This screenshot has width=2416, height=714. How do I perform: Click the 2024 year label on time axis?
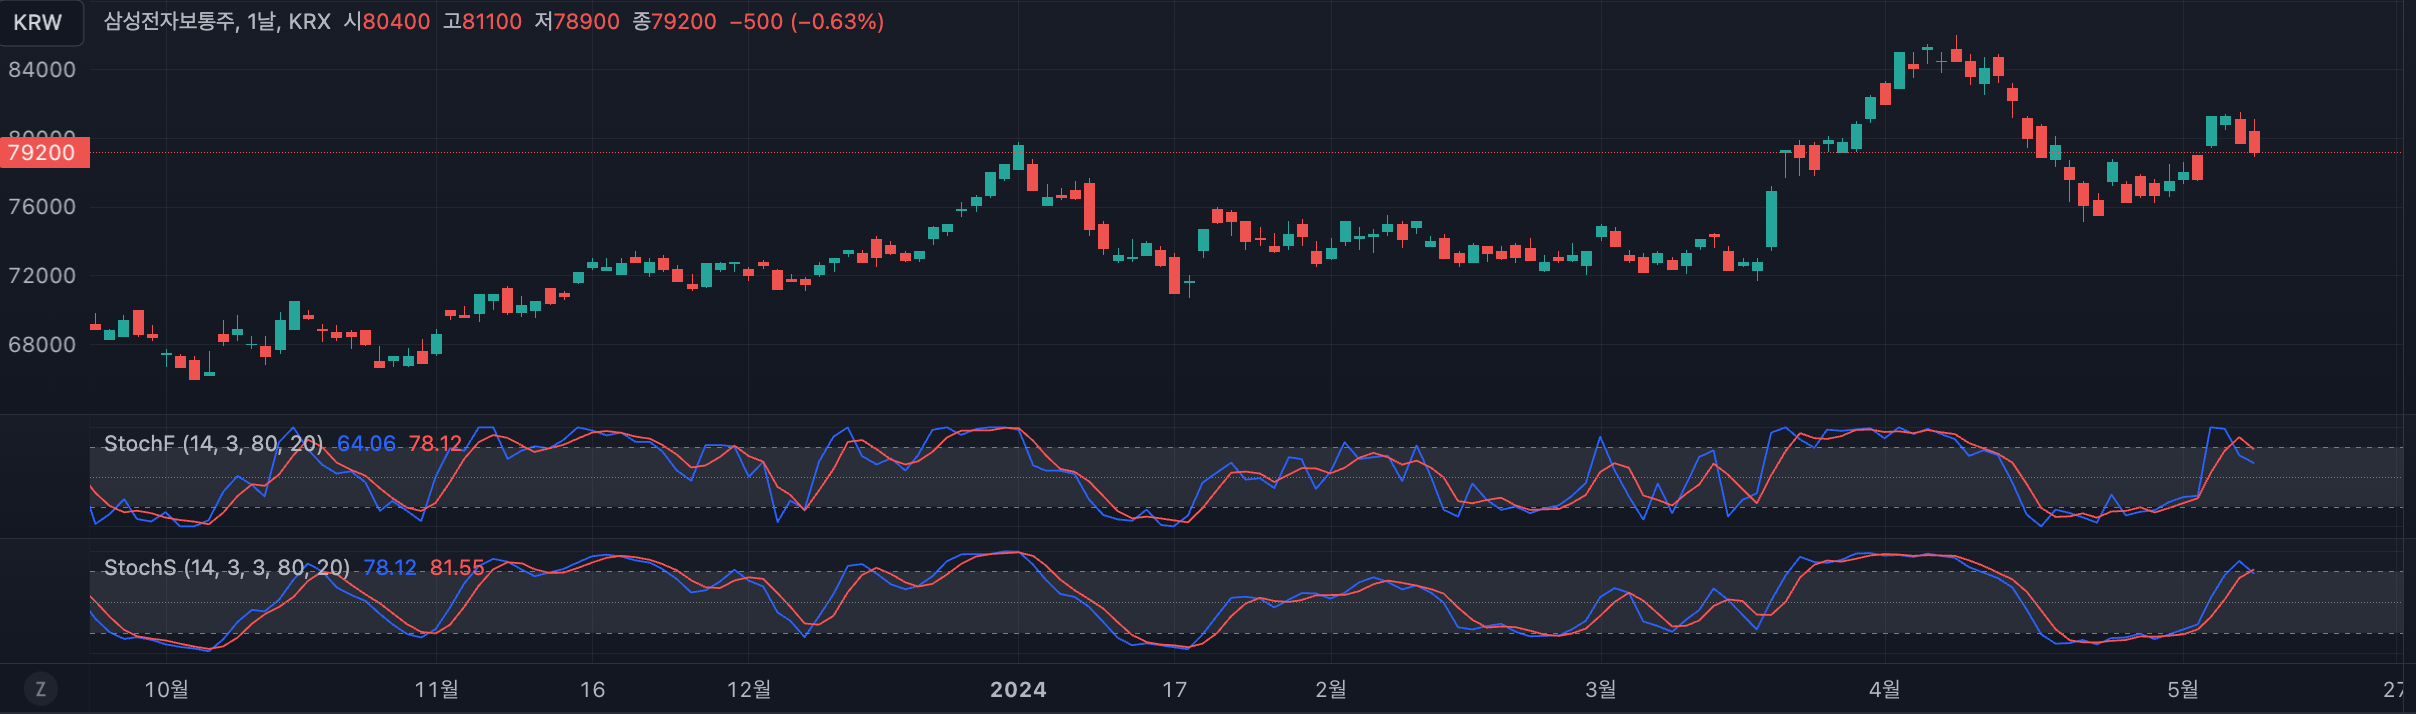[x=1018, y=689]
